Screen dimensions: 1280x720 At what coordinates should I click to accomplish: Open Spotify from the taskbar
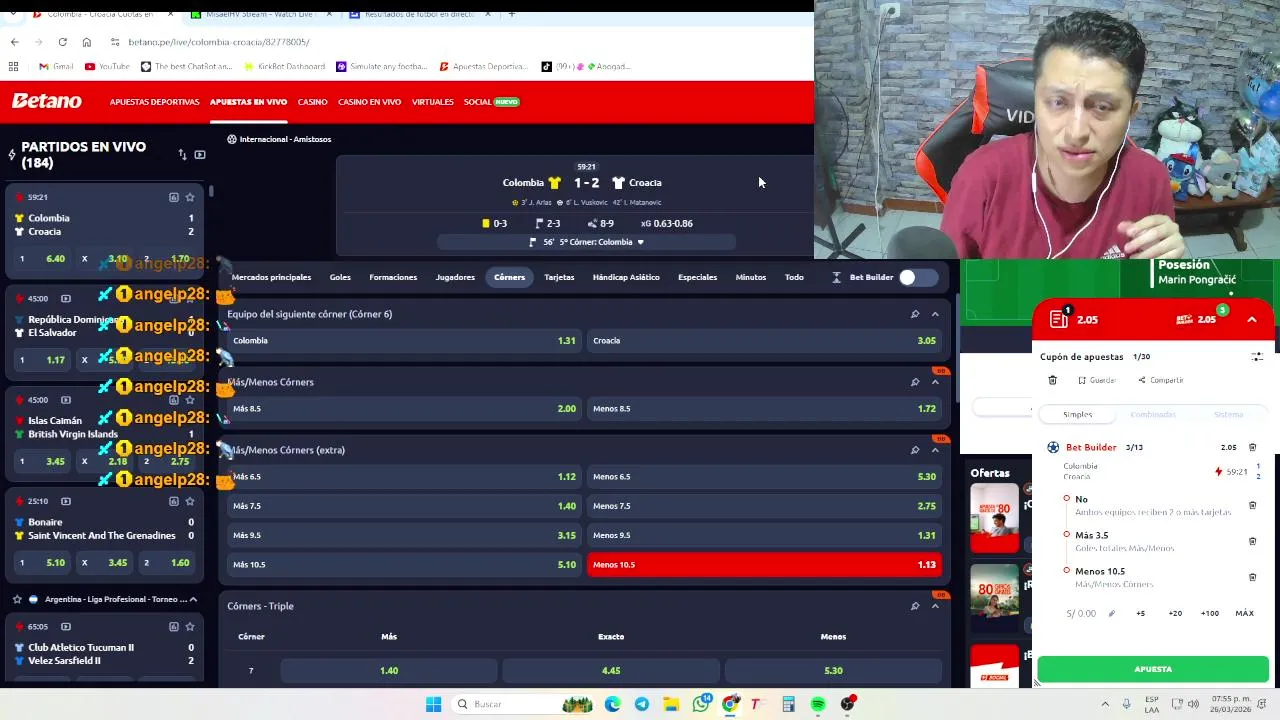[x=818, y=704]
